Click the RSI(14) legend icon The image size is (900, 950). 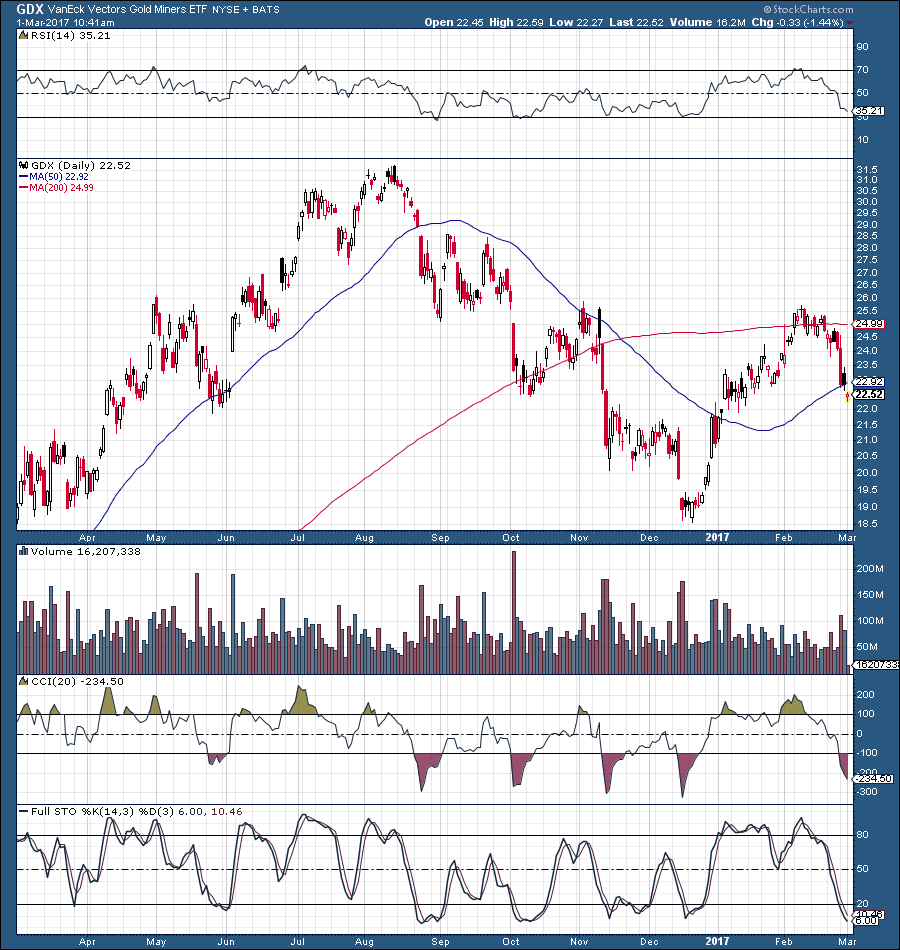pos(23,35)
